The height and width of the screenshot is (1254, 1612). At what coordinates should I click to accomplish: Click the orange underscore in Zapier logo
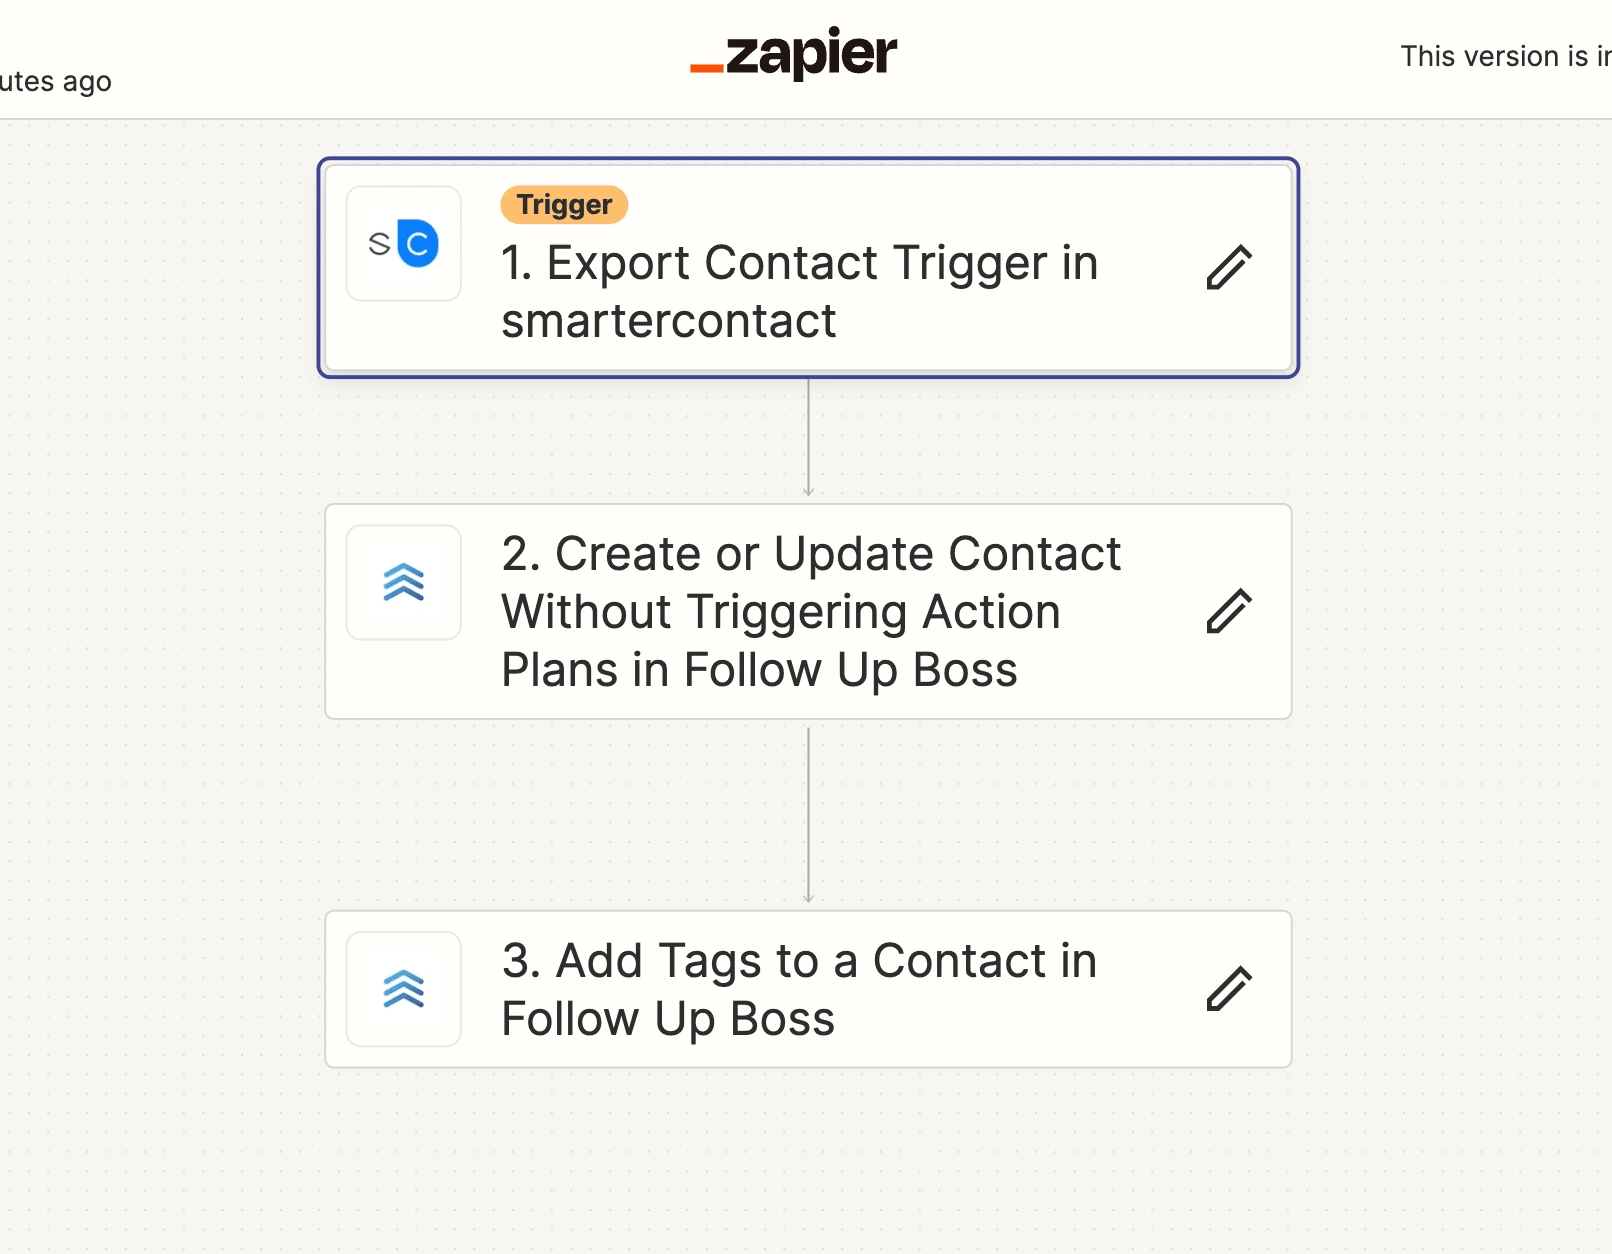pyautogui.click(x=706, y=68)
